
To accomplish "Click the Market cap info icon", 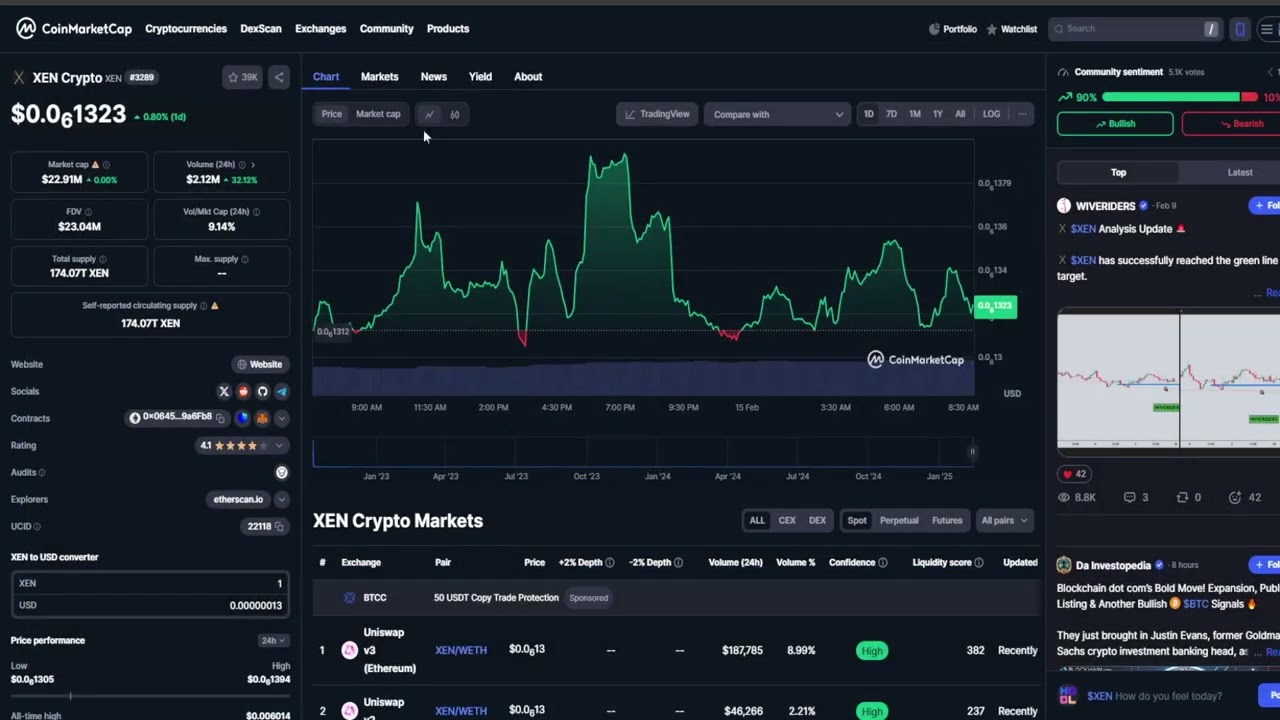I will (x=106, y=165).
